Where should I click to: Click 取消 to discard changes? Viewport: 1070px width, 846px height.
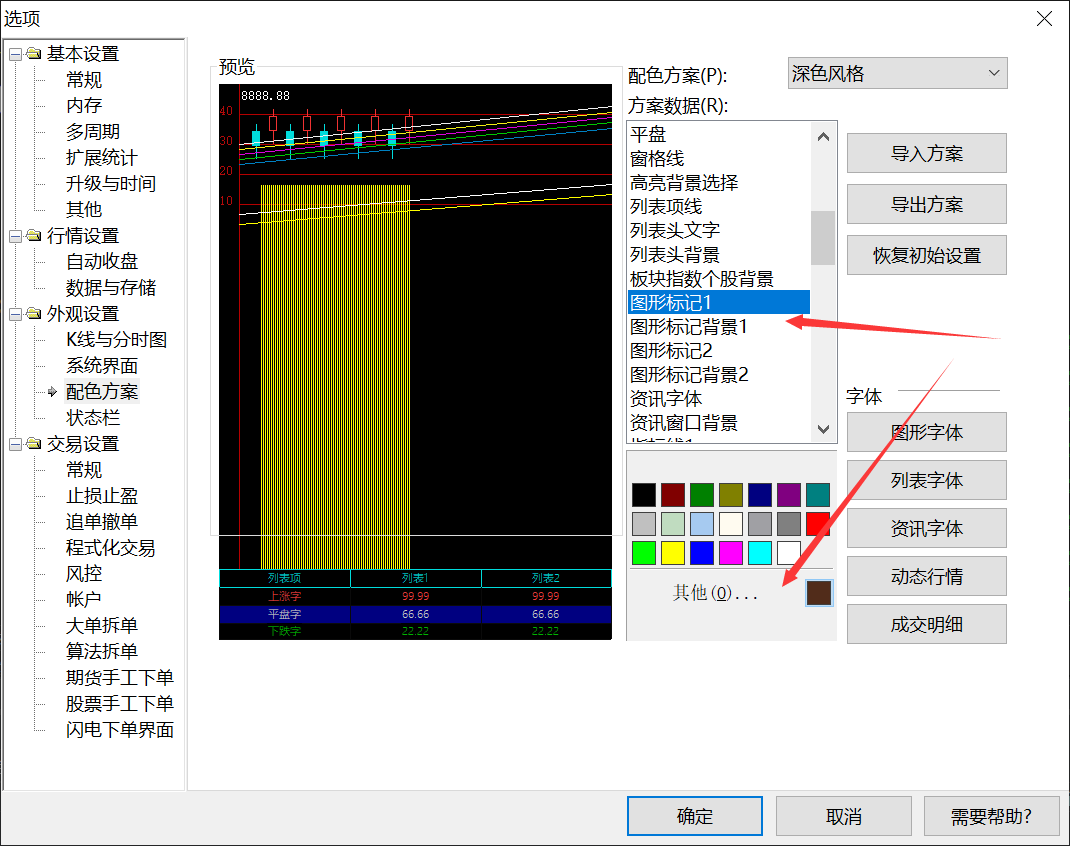[843, 816]
